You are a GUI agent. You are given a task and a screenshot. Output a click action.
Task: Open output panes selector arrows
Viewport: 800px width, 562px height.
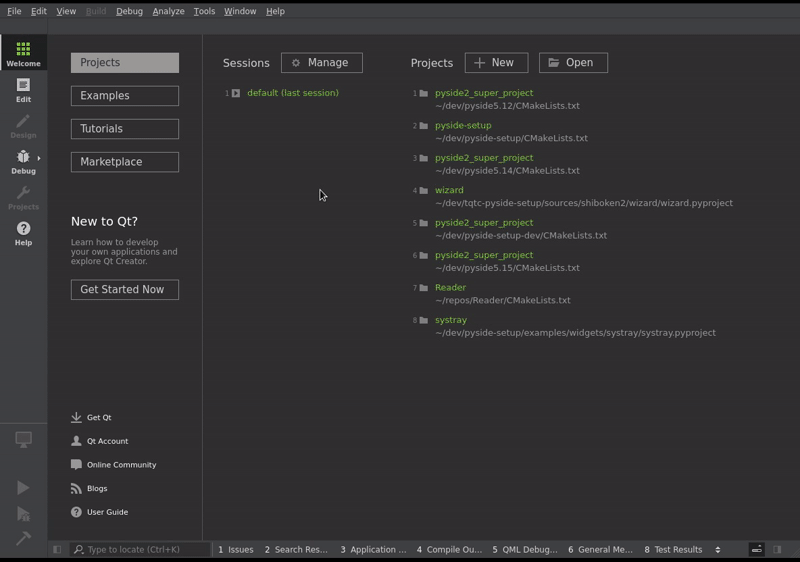point(718,549)
